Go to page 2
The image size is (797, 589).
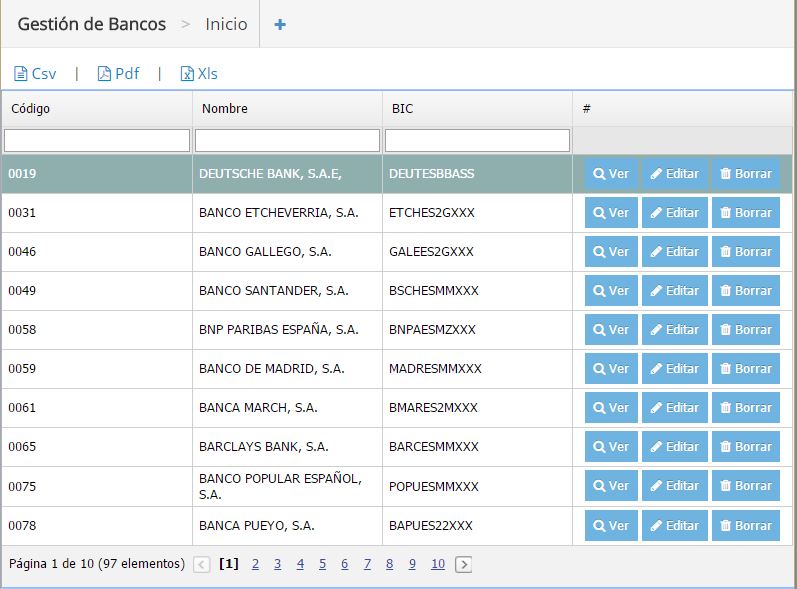pos(255,564)
